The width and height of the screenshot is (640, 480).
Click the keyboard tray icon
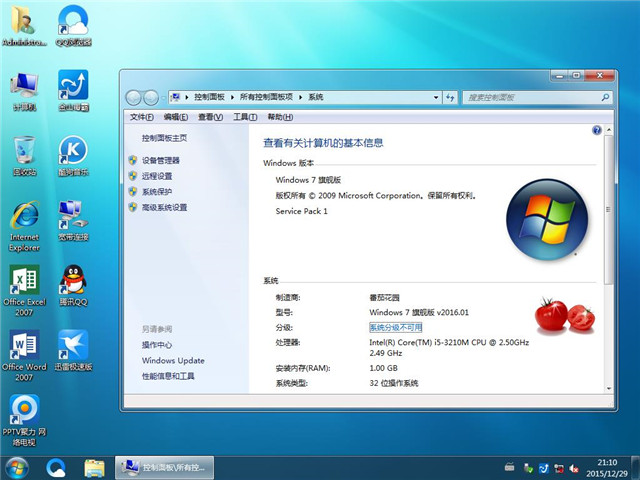pyautogui.click(x=509, y=467)
